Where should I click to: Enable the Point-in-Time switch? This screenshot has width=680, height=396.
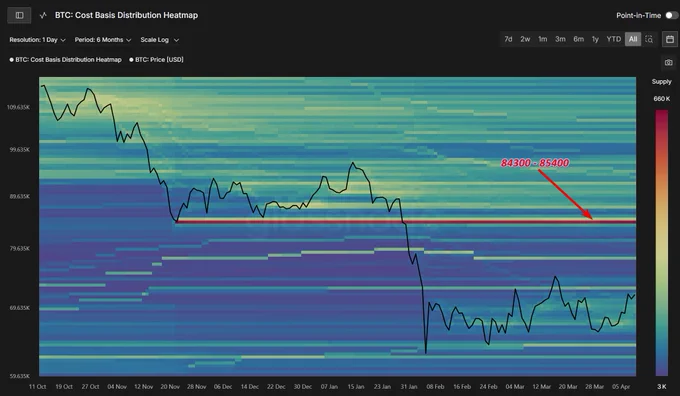click(671, 15)
